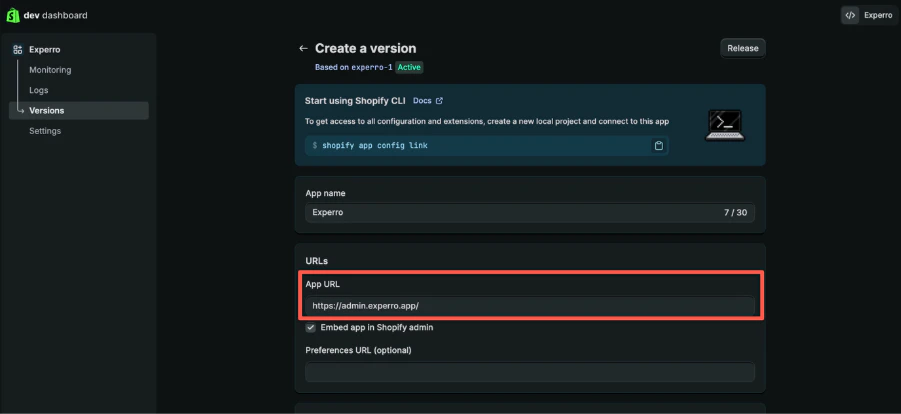Click the Active status badge
This screenshot has width=901, height=414.
tap(409, 67)
